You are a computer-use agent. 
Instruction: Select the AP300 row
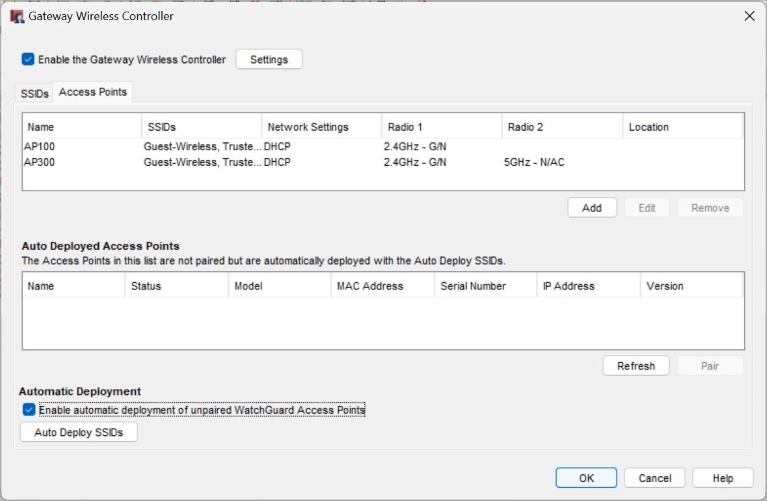[383, 162]
